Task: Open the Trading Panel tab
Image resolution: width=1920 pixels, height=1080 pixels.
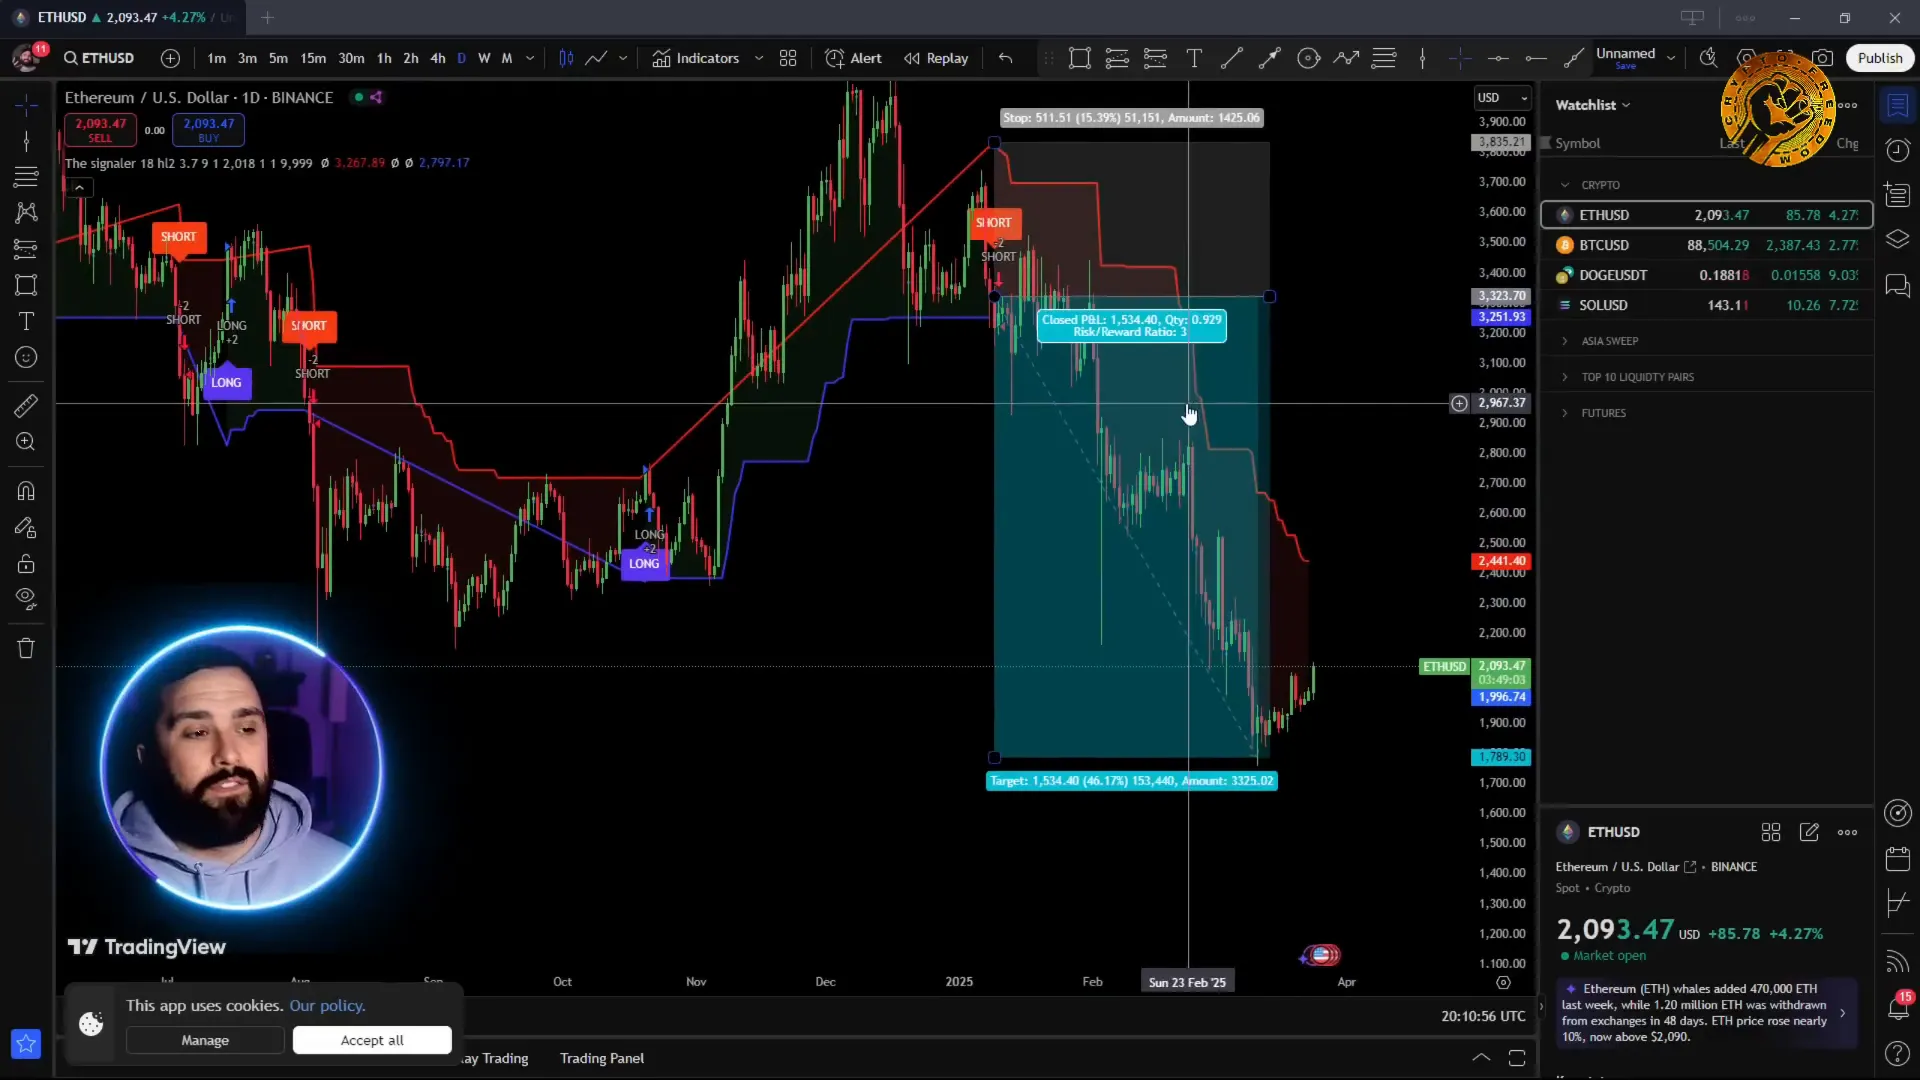Action: coord(601,1058)
